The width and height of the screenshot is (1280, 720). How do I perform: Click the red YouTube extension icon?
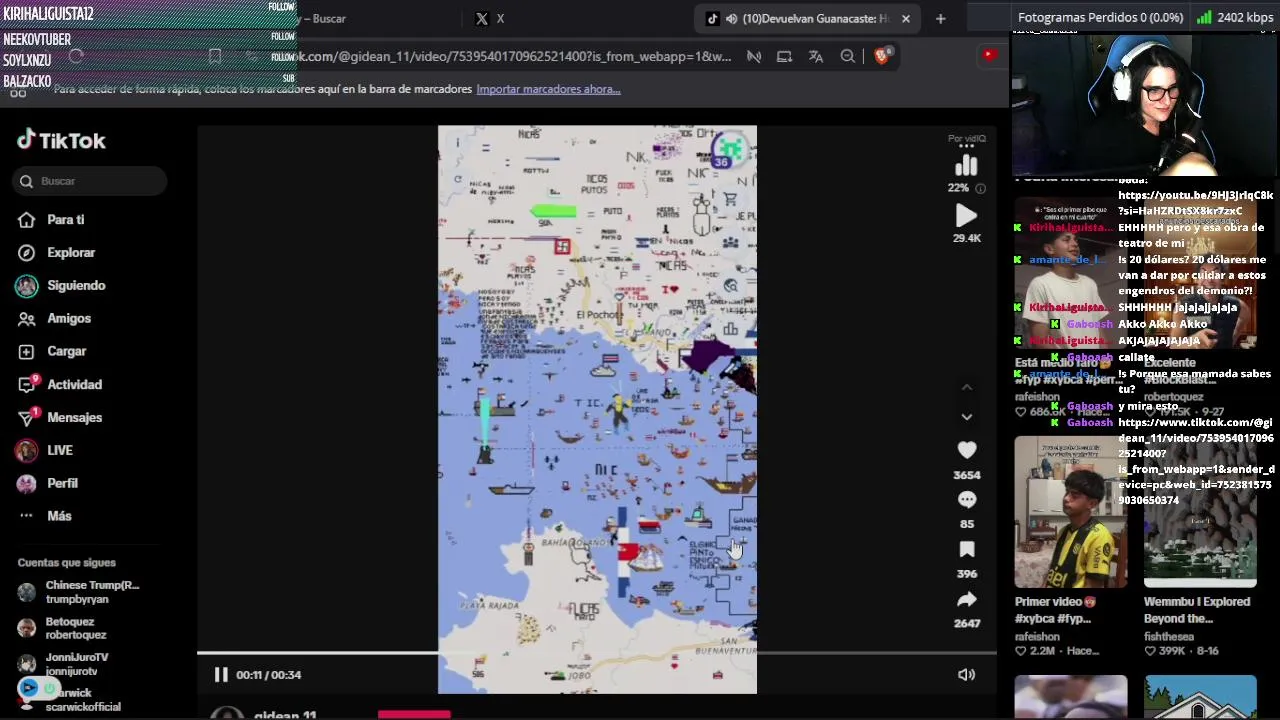pos(989,55)
